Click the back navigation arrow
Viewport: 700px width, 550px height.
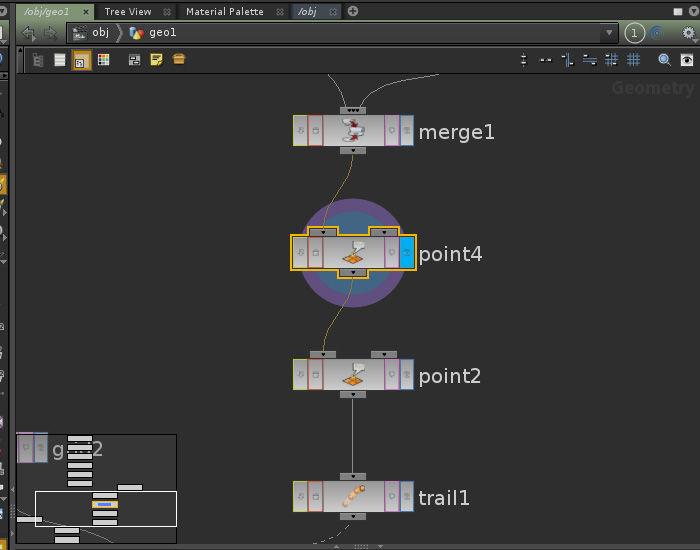tap(28, 33)
